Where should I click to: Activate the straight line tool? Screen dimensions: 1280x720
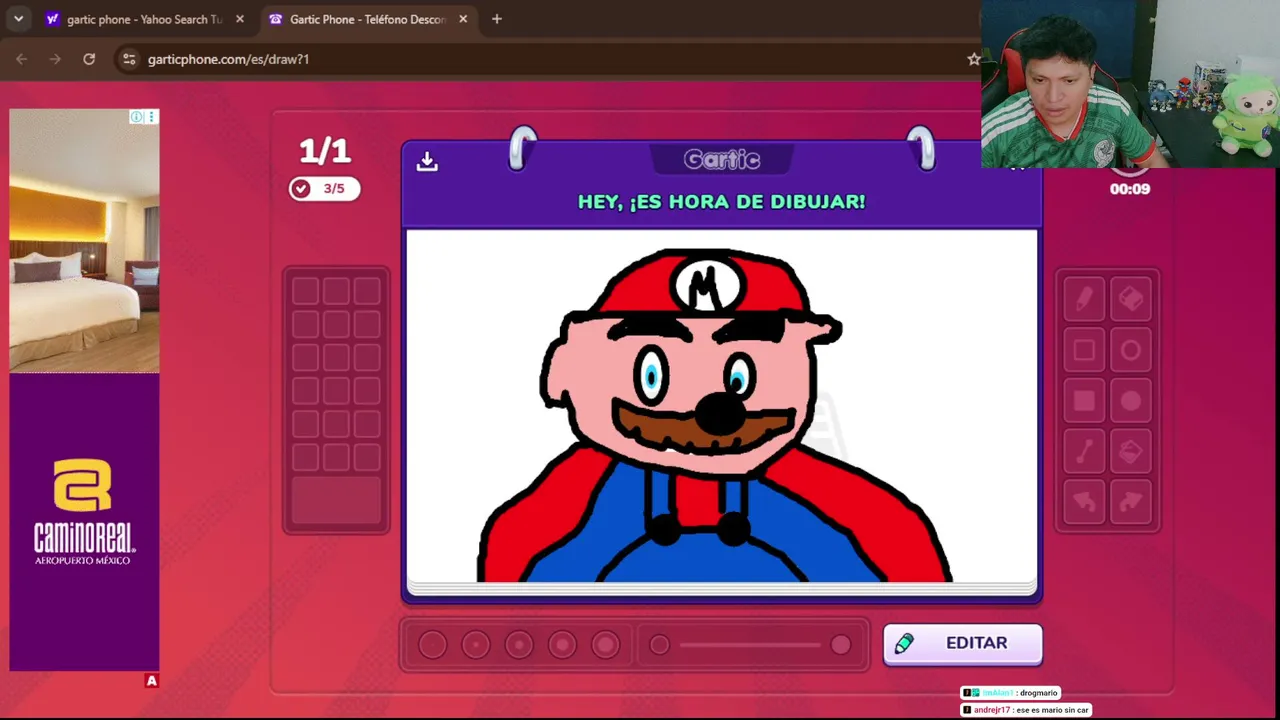coord(1084,452)
